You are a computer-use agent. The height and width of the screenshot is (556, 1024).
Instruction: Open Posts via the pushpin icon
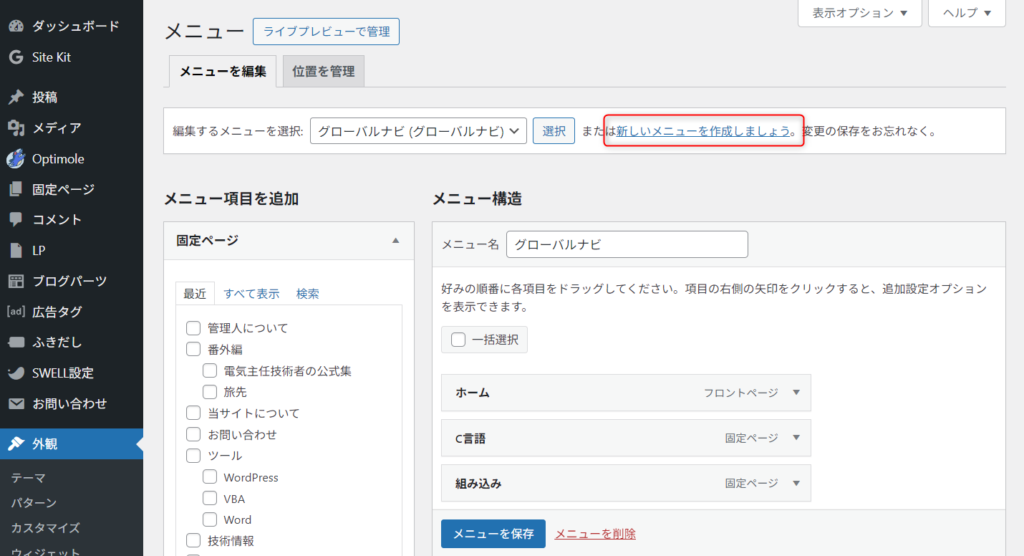[16, 97]
